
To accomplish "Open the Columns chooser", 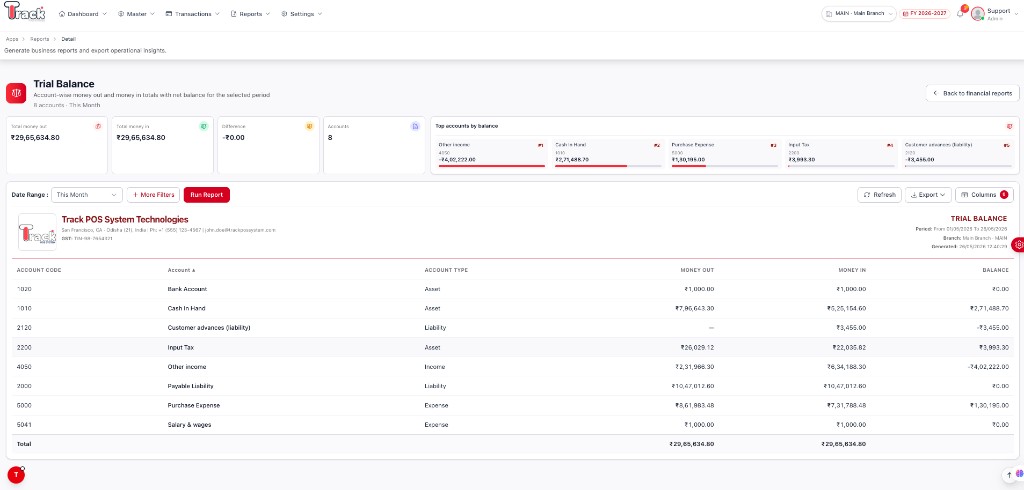I will [984, 195].
